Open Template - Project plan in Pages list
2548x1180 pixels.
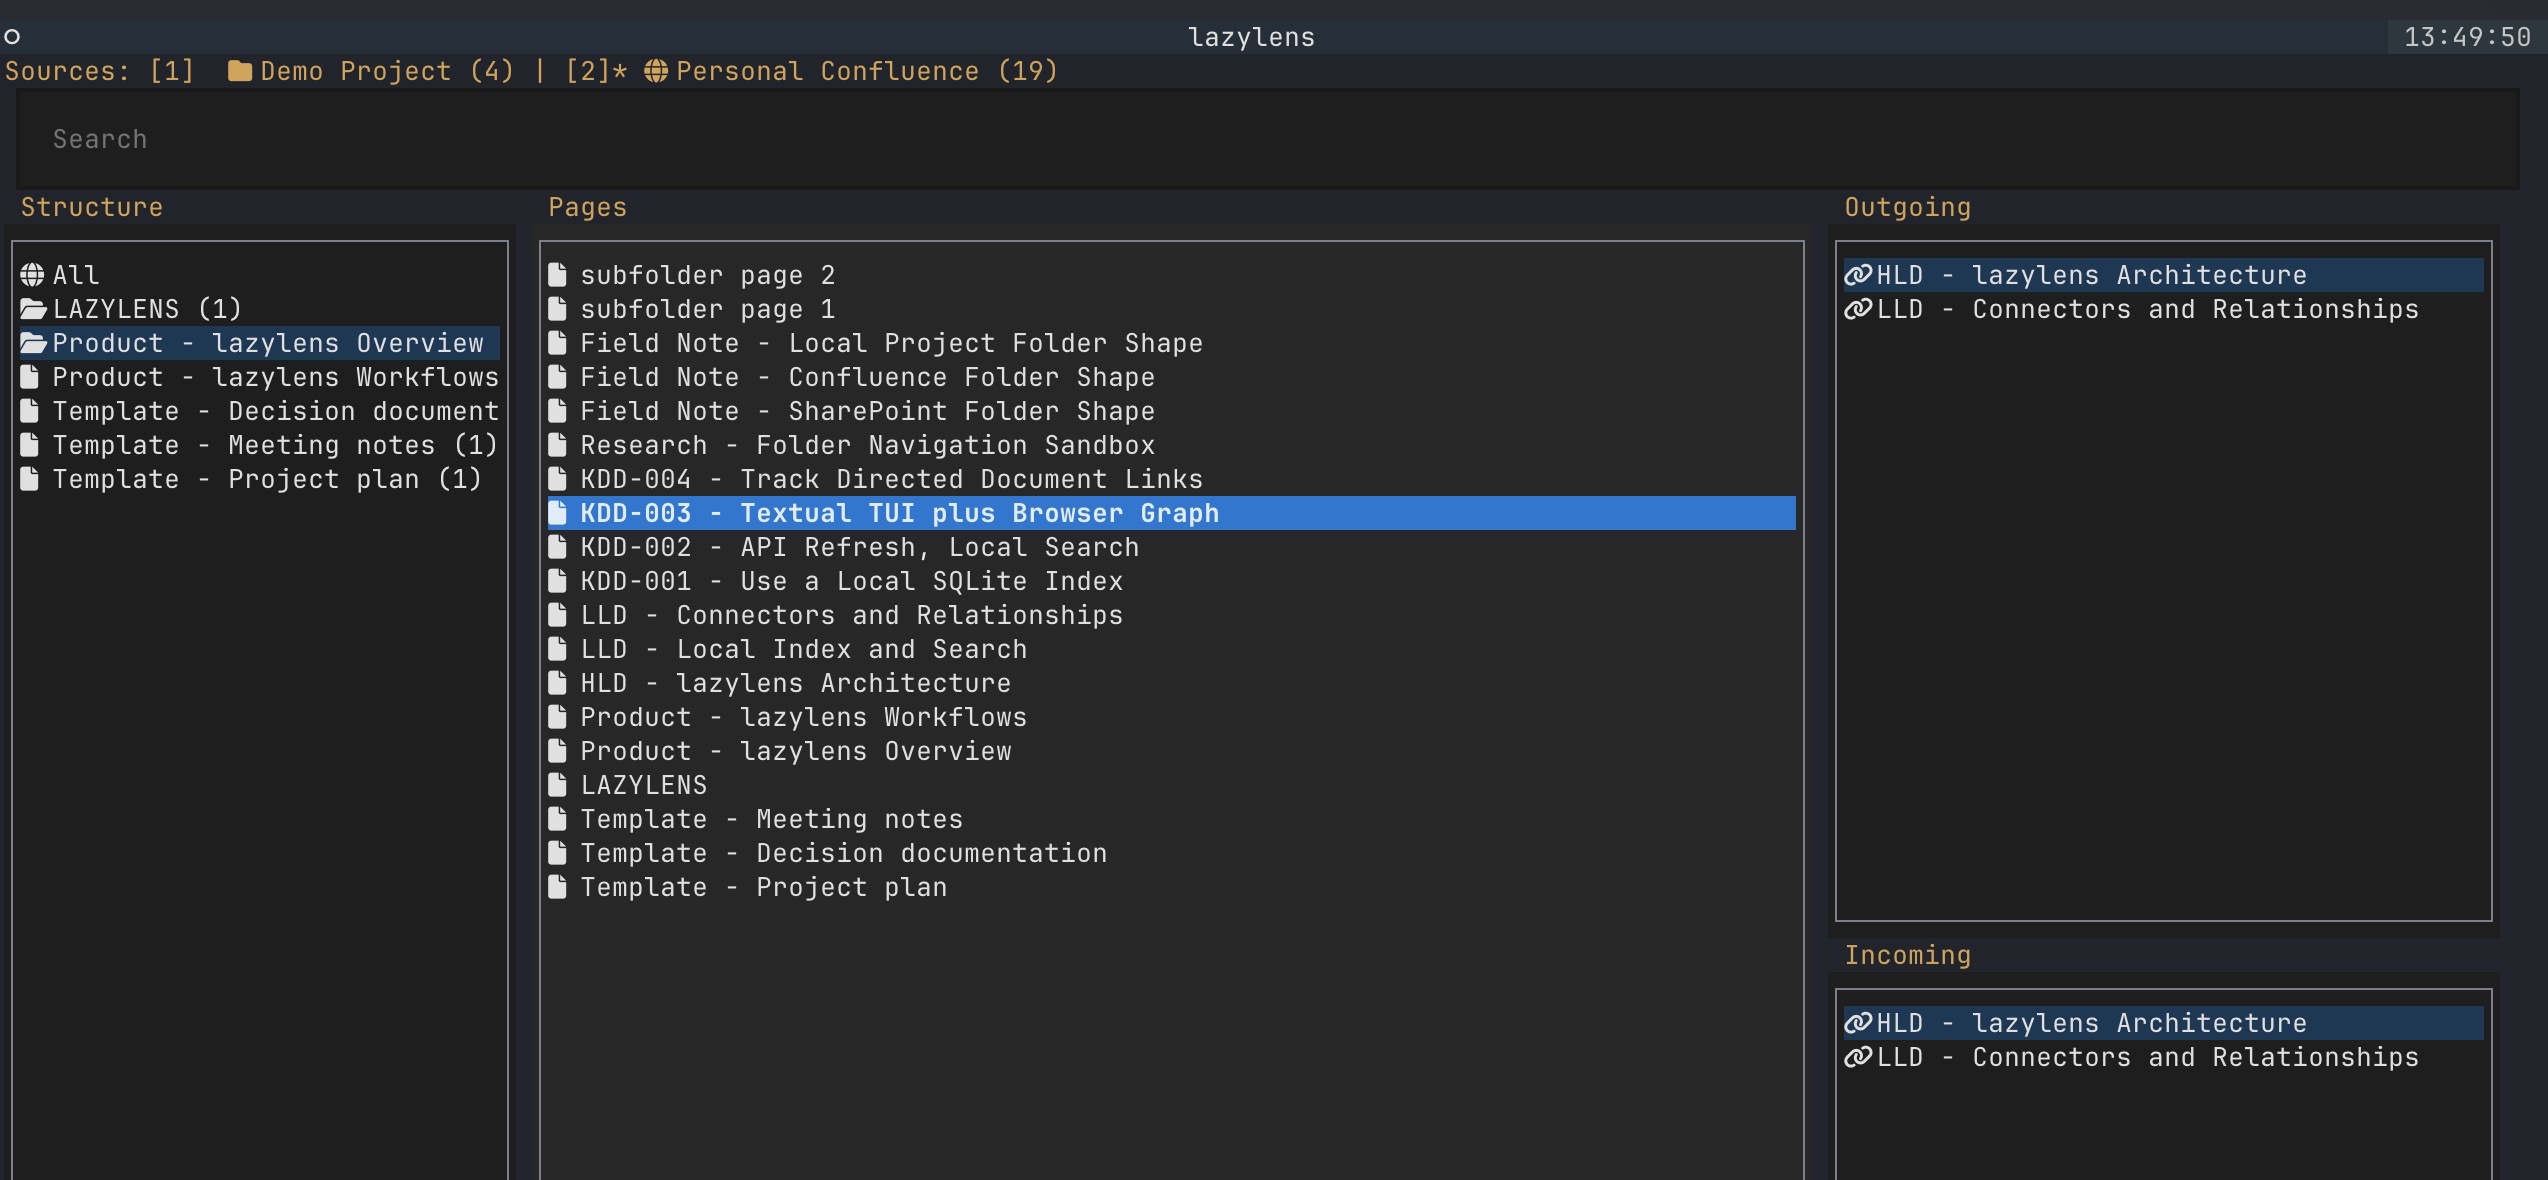click(1172, 887)
